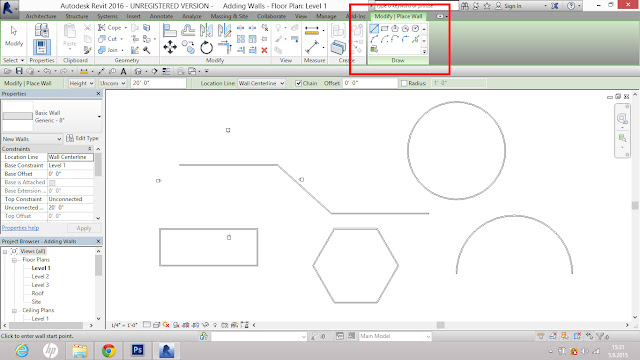Select the Rectangle draw tool

[384, 29]
